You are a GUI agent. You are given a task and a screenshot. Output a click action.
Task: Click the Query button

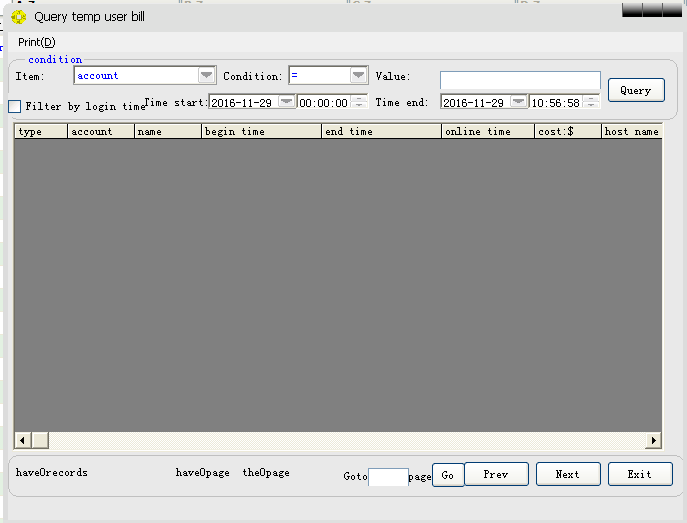pyautogui.click(x=636, y=90)
